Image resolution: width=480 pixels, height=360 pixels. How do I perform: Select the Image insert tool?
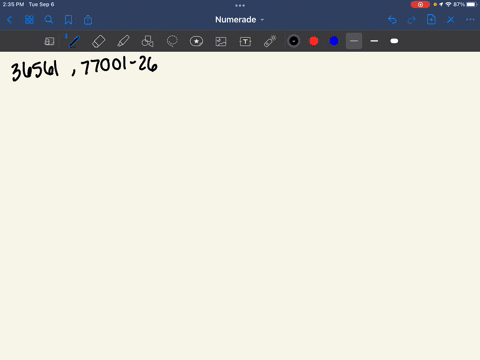(x=221, y=41)
